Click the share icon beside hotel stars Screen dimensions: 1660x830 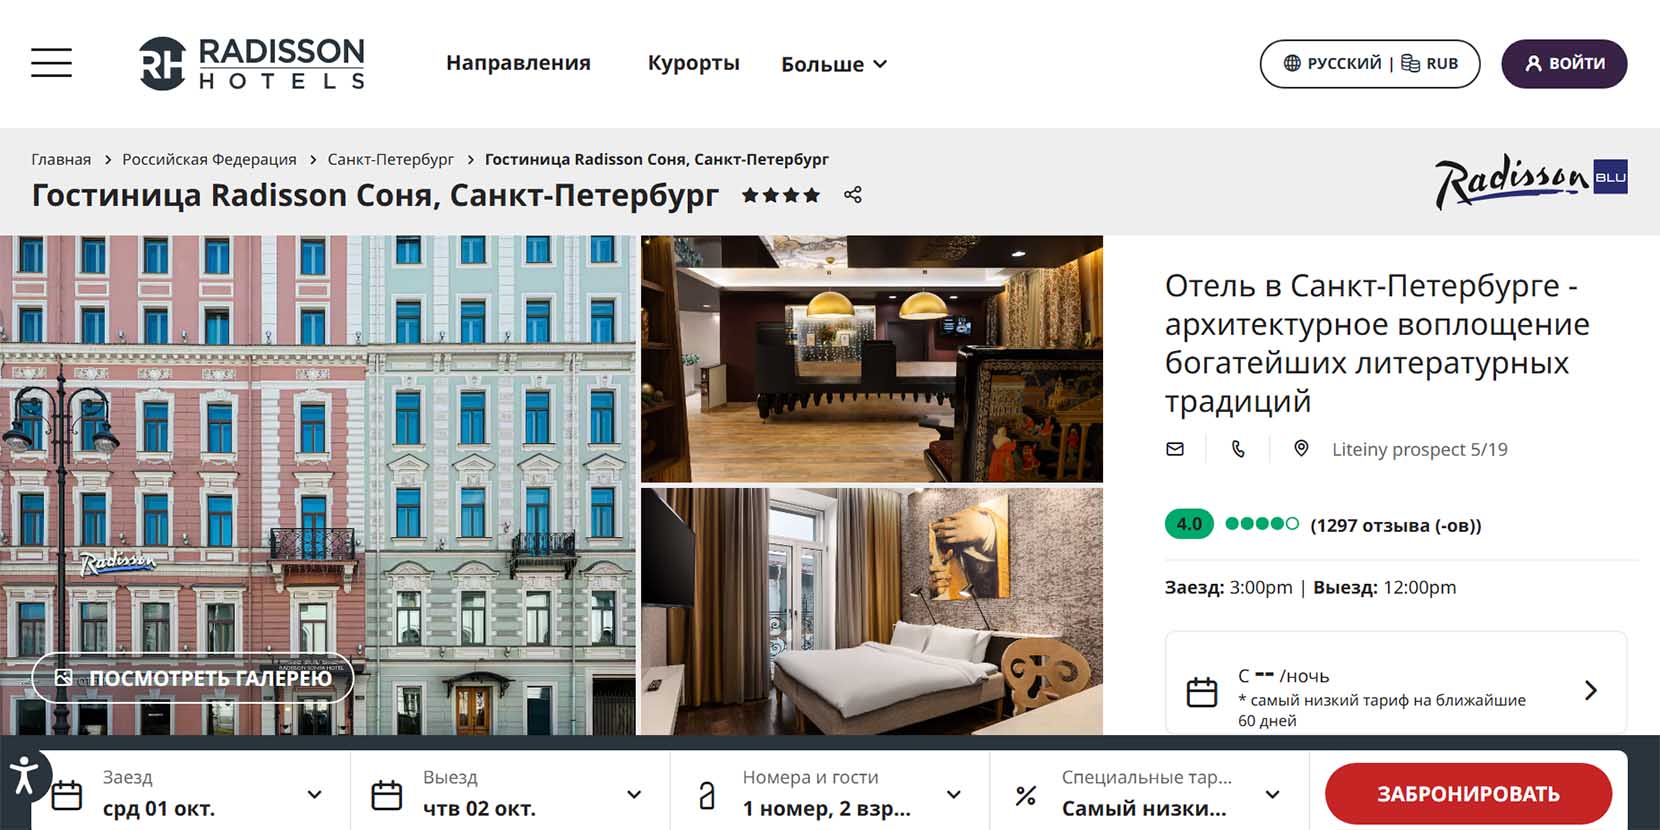coord(852,195)
